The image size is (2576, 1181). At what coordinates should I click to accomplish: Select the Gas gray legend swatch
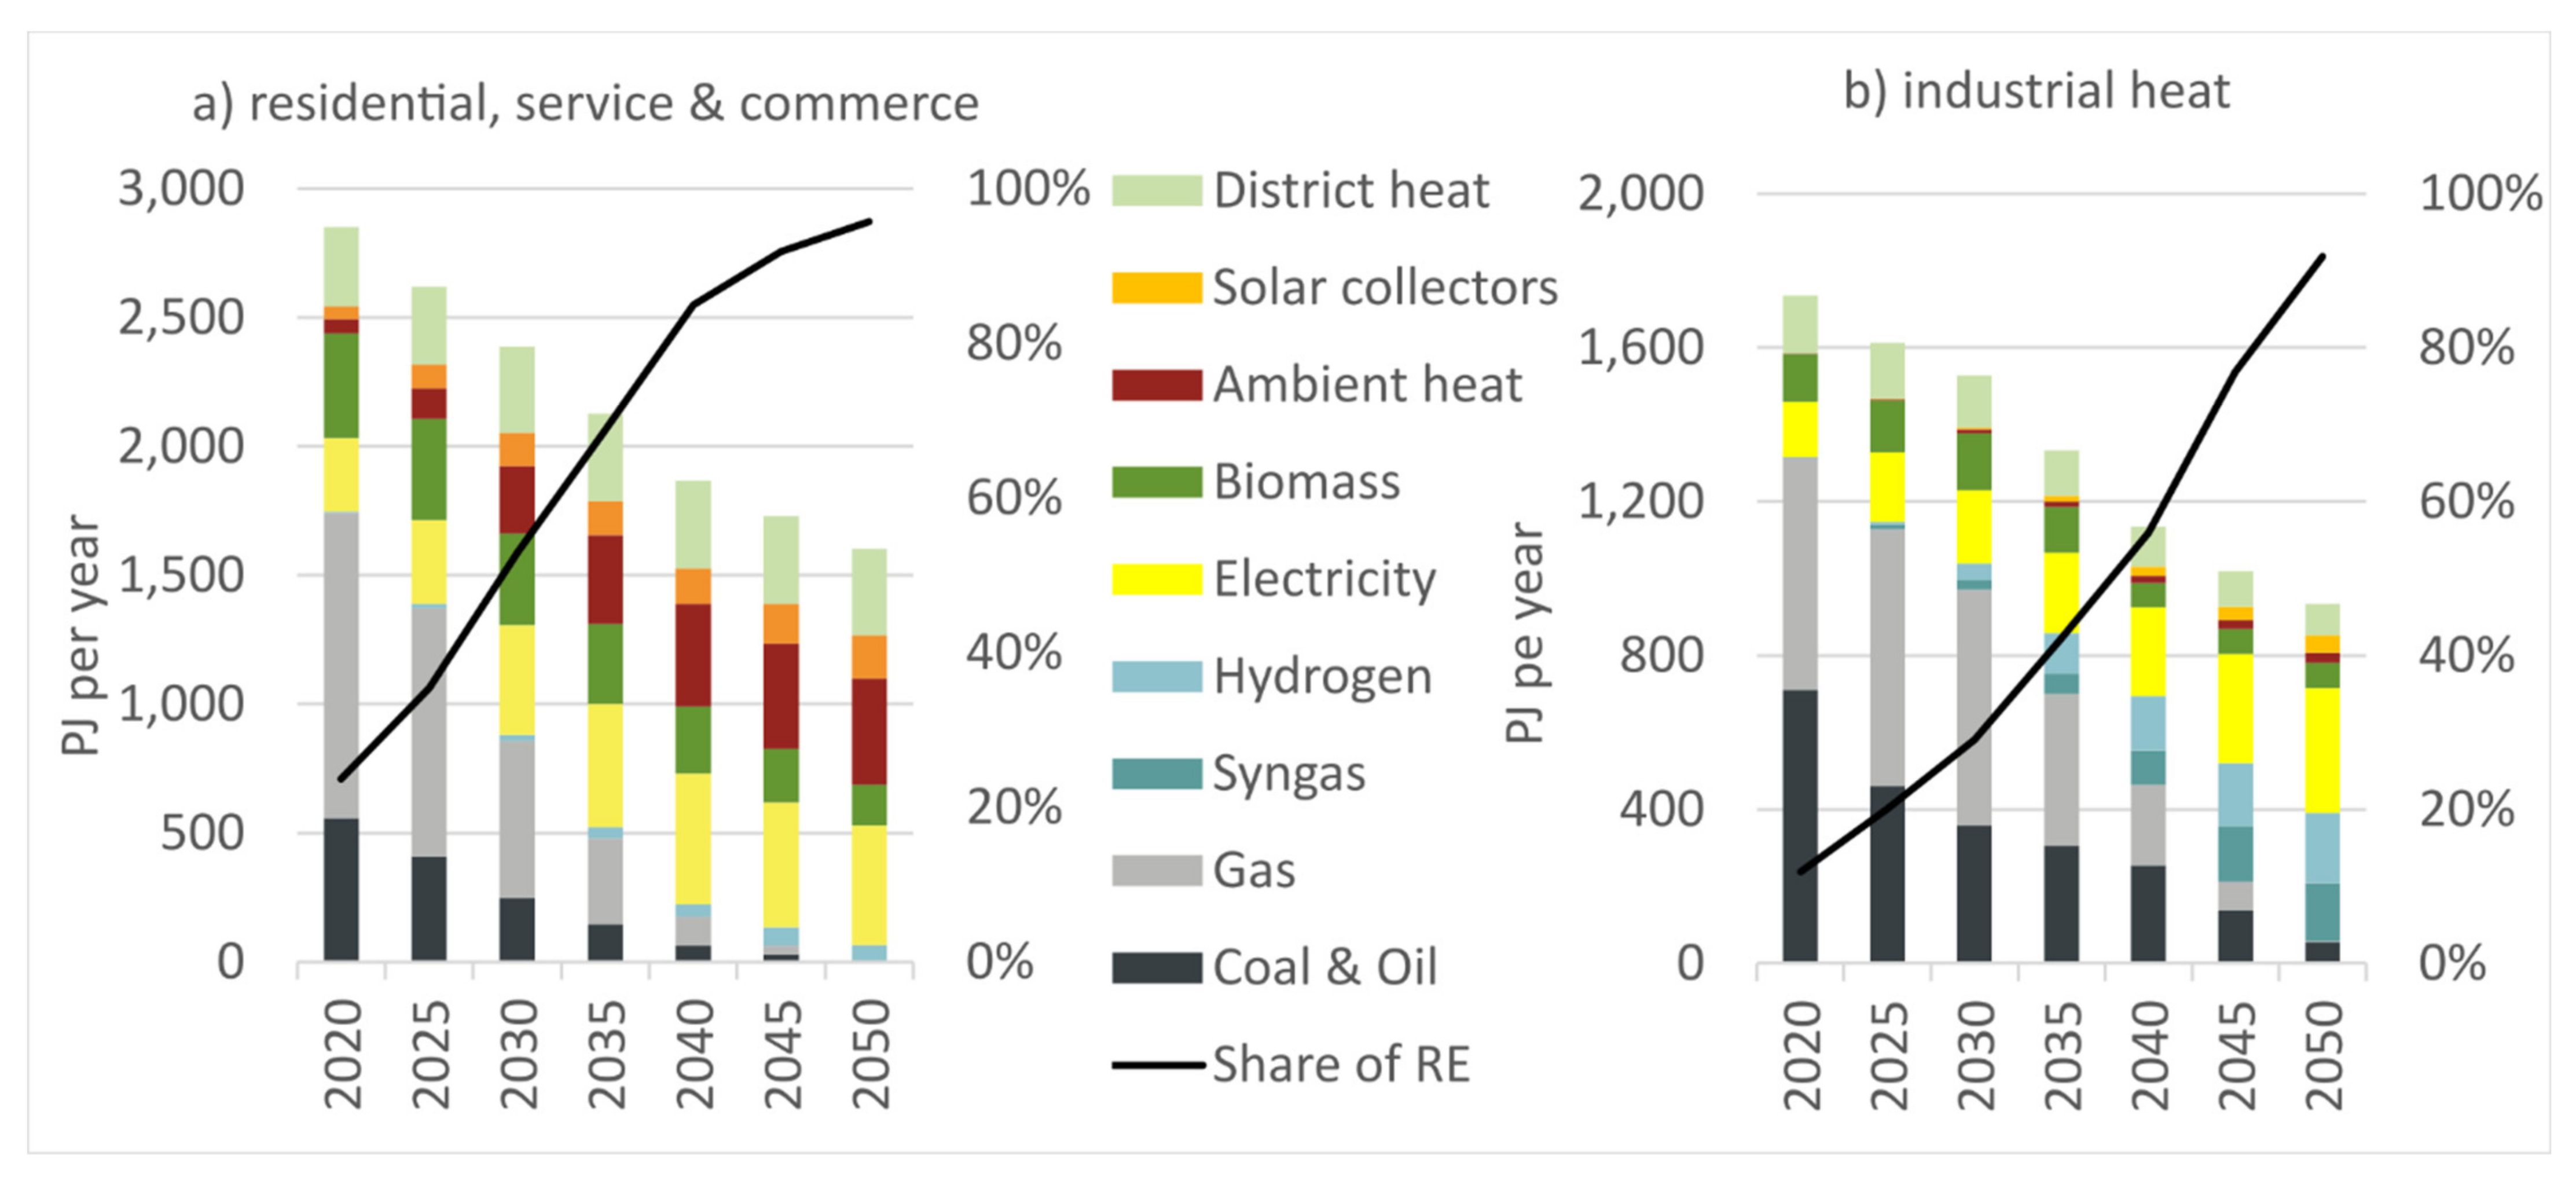(x=1156, y=870)
